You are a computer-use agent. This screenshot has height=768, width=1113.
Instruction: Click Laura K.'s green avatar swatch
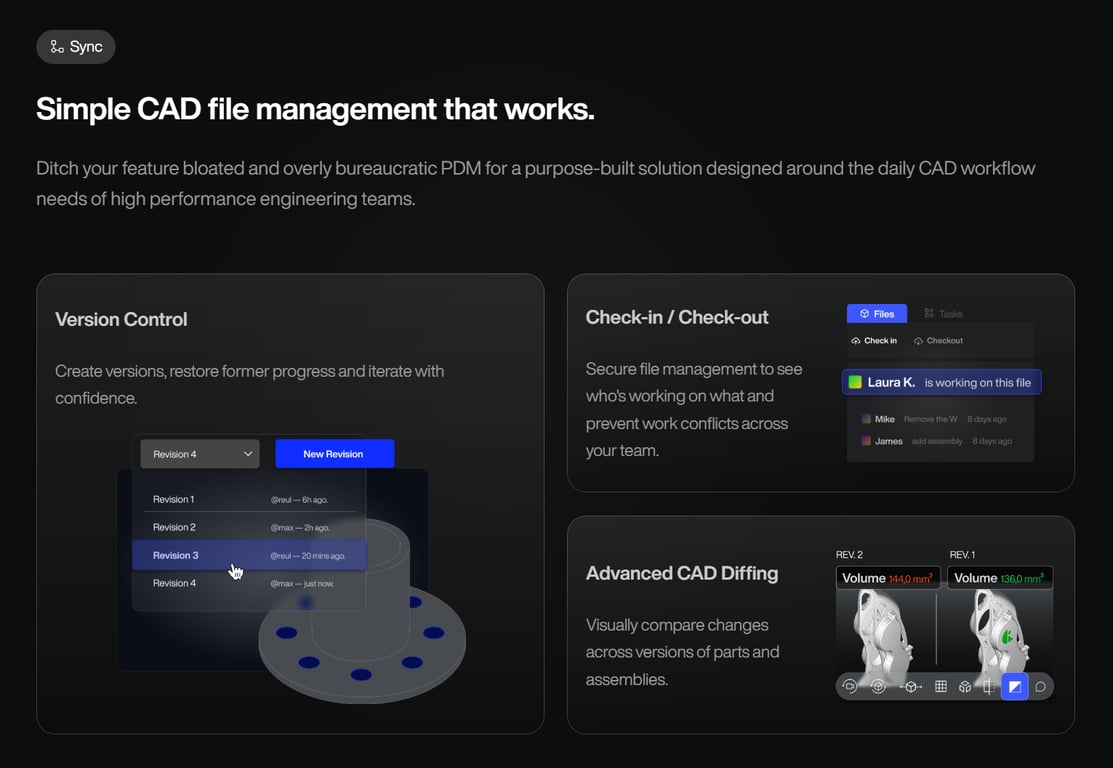857,381
